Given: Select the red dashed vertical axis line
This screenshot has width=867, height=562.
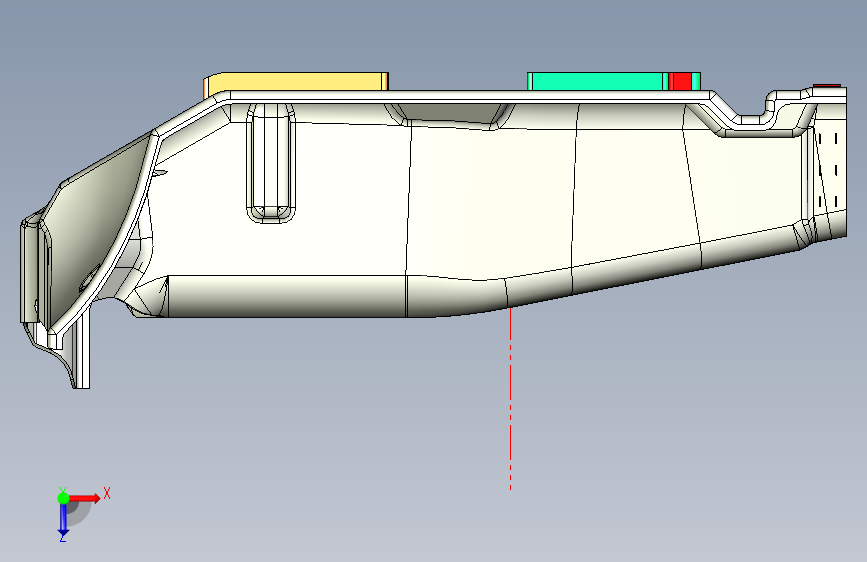Looking at the screenshot, I should [510, 398].
